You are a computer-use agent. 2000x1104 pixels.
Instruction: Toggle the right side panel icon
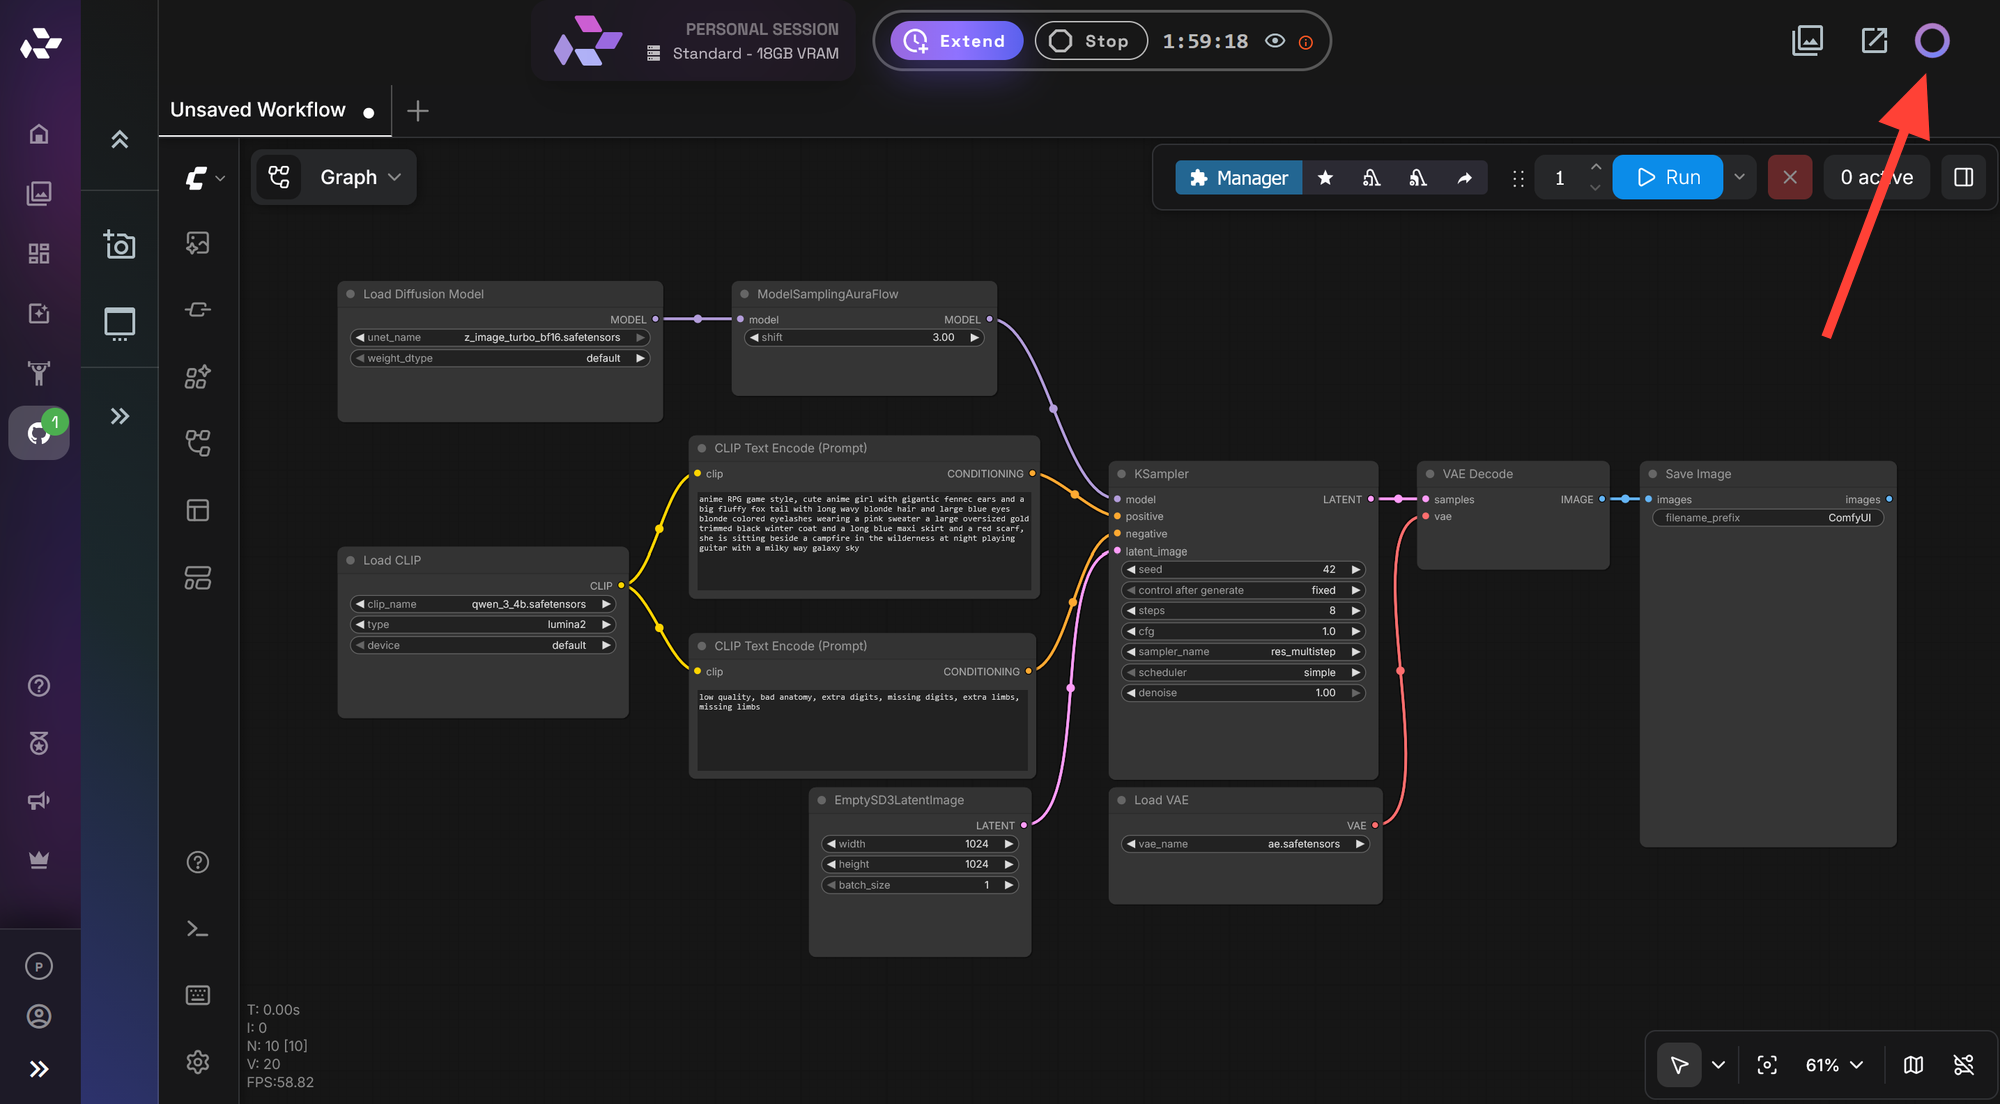click(1963, 177)
